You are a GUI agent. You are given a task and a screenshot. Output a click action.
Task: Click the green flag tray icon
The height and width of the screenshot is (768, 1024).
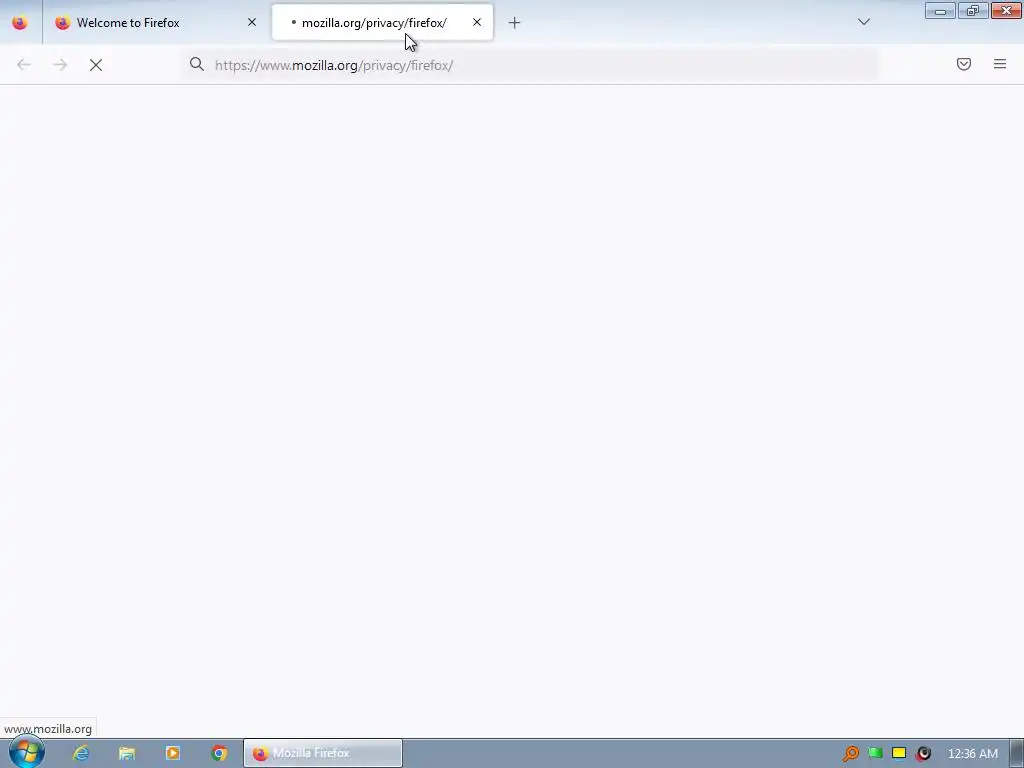pos(875,754)
